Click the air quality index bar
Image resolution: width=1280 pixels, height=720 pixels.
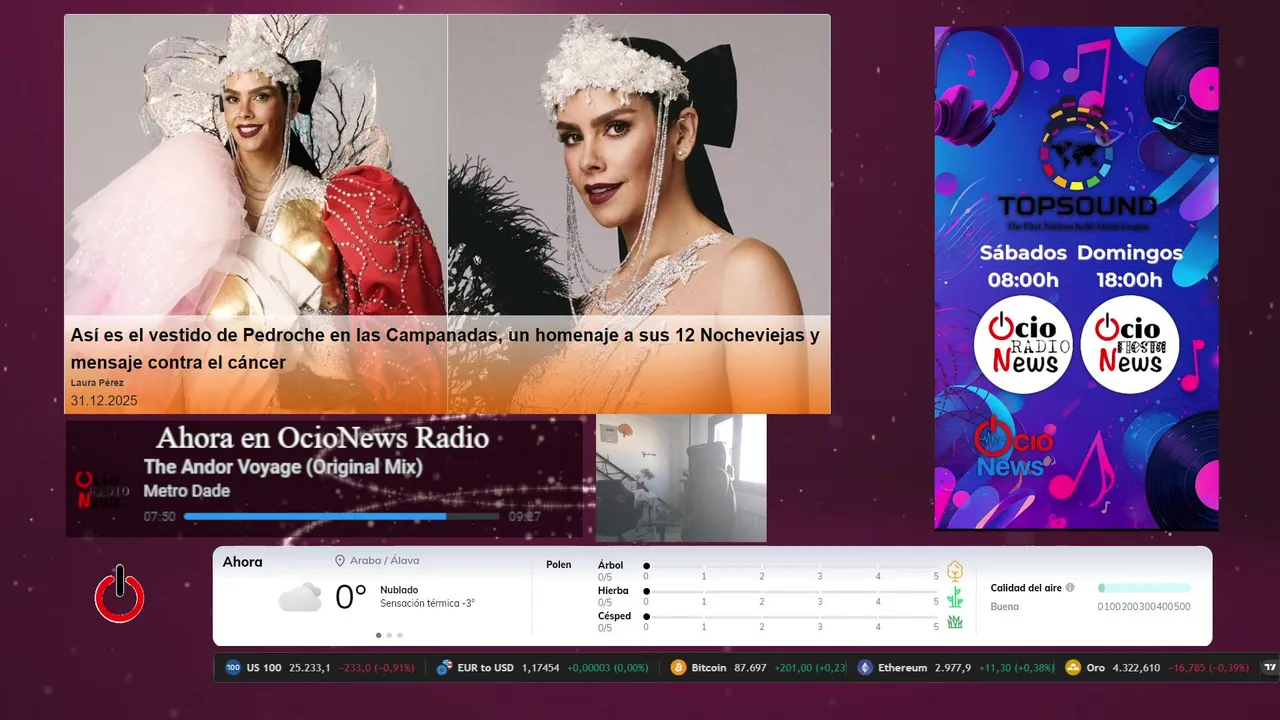(x=1144, y=588)
